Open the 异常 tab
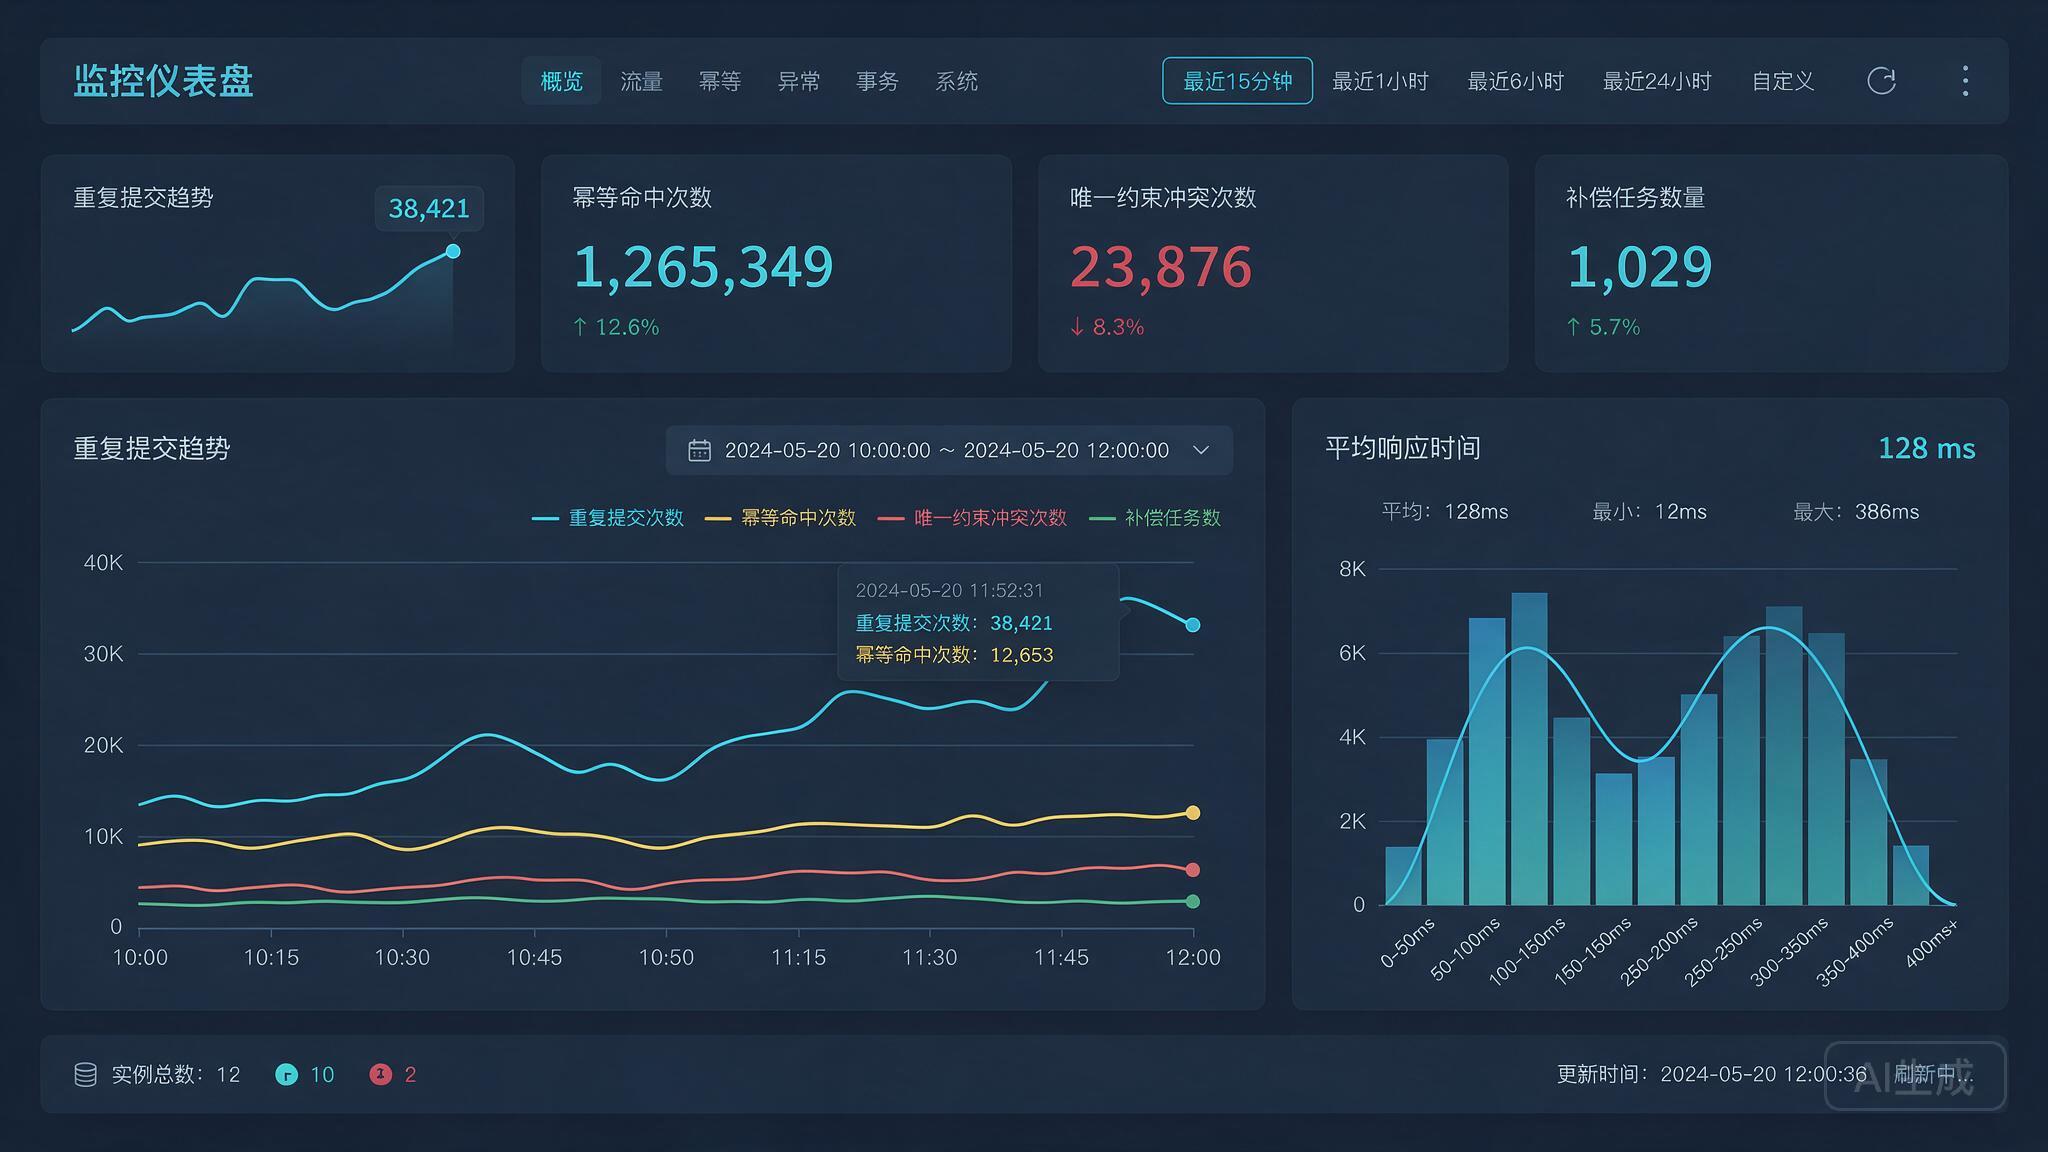 click(x=799, y=81)
